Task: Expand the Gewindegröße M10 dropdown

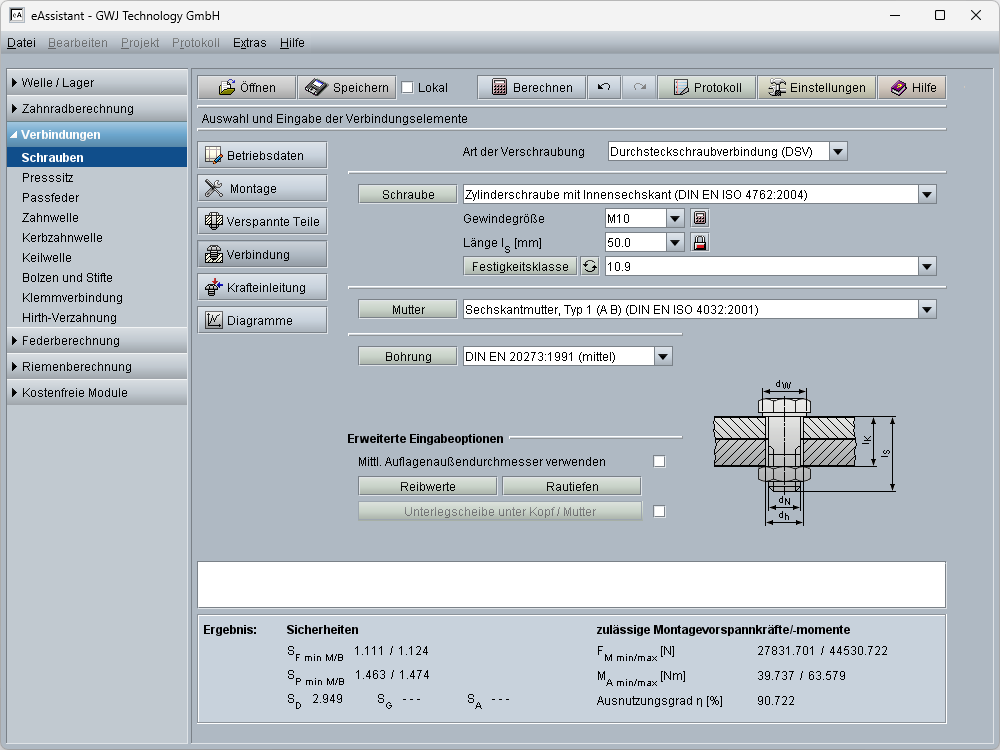Action: 675,218
